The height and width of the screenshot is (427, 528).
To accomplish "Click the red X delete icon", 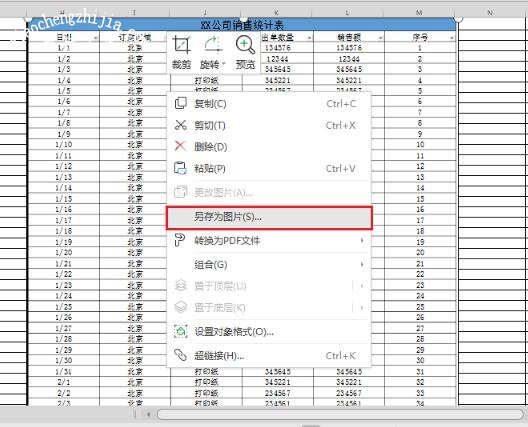I will pyautogui.click(x=180, y=146).
